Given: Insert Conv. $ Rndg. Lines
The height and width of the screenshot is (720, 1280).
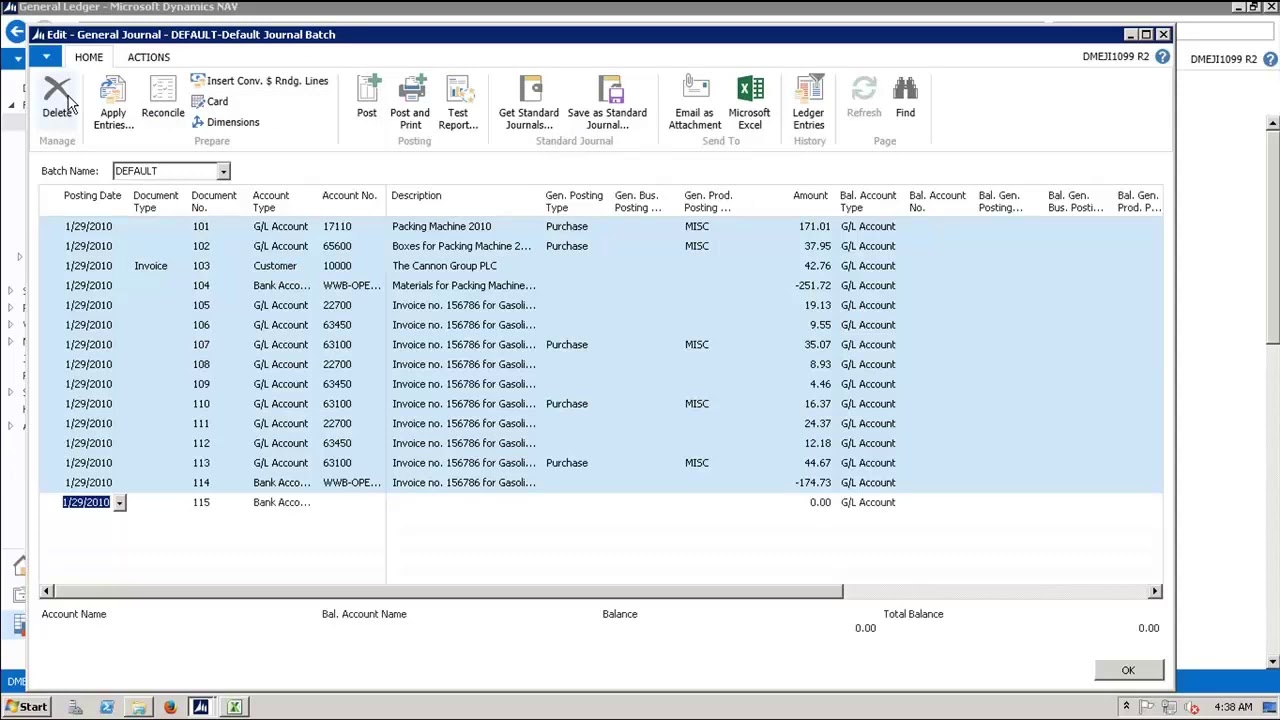Looking at the screenshot, I should 259,81.
